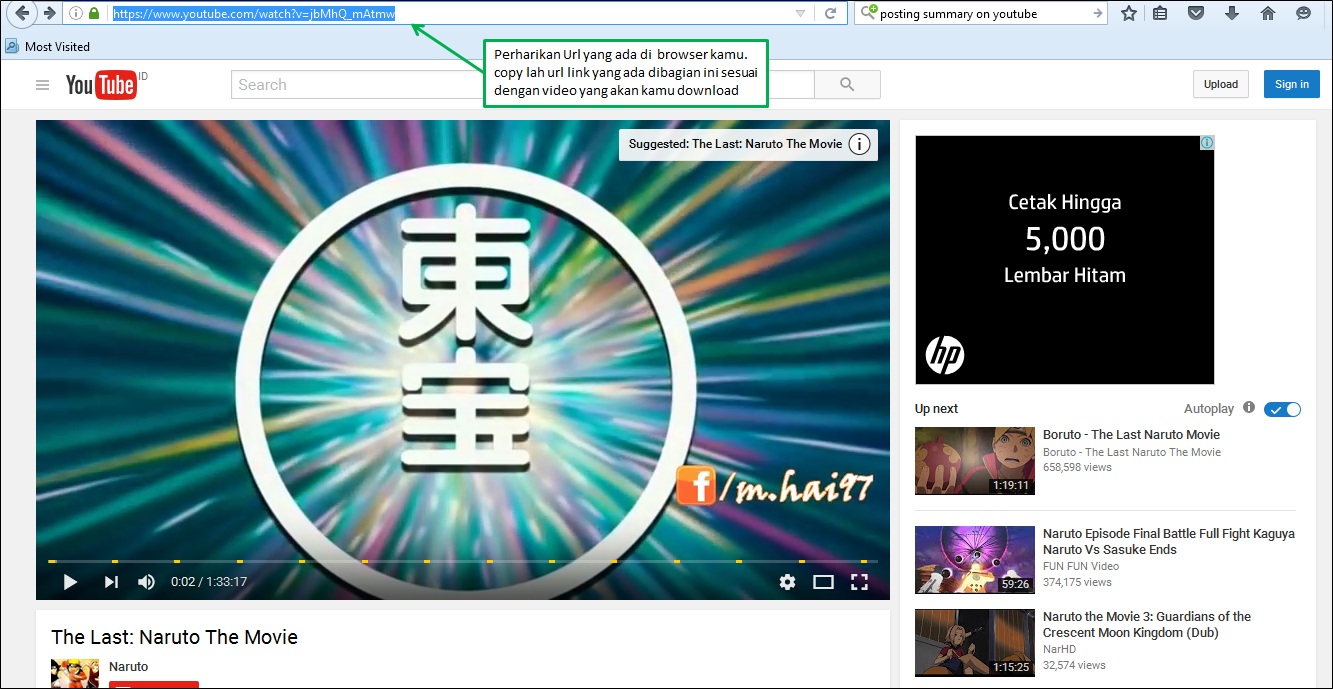Show site information icon in address bar
Screen dimensions: 1333x689
tap(76, 14)
